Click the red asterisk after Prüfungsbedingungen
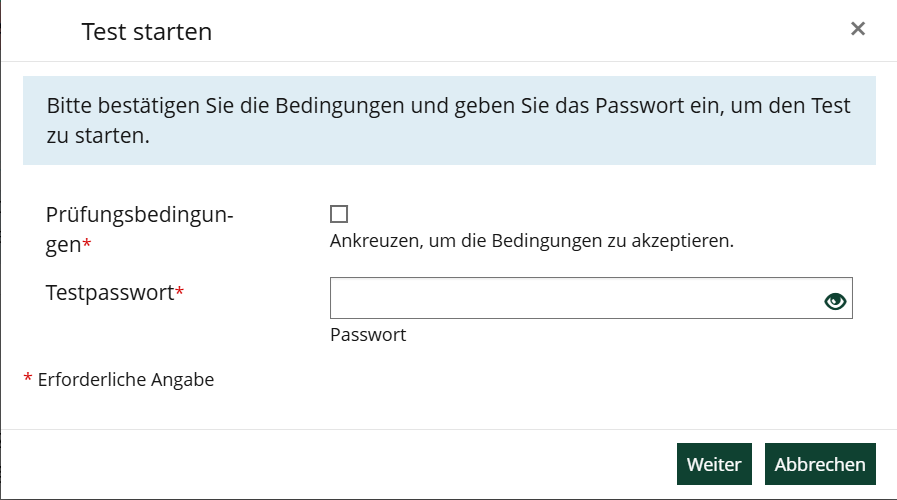Screen dimensions: 897x500 pos(87,246)
